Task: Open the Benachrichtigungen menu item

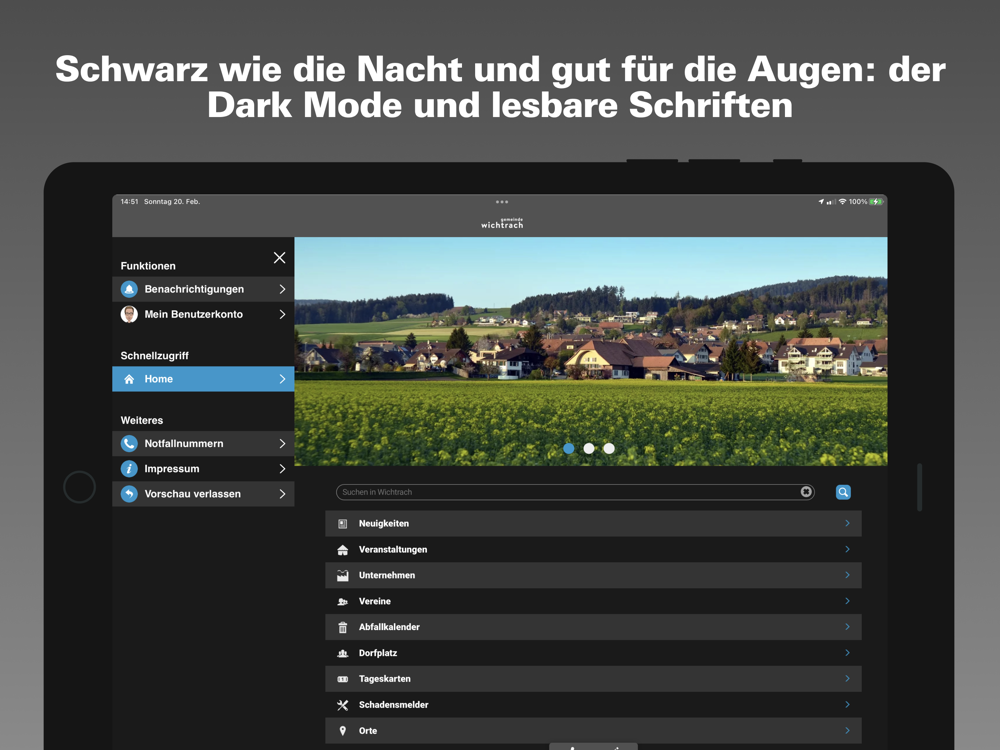Action: [203, 289]
